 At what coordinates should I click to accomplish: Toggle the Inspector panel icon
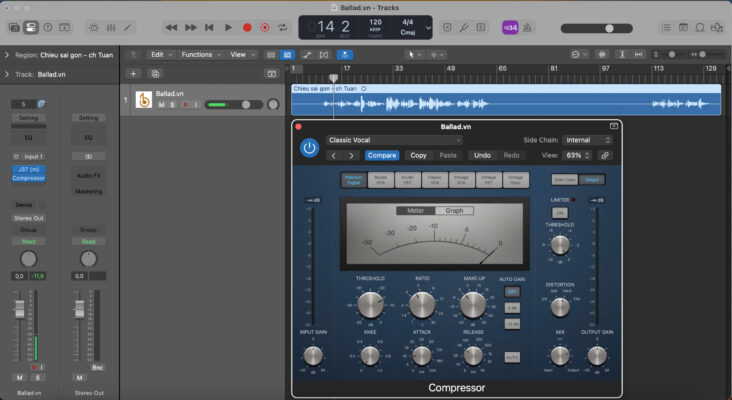click(x=31, y=28)
